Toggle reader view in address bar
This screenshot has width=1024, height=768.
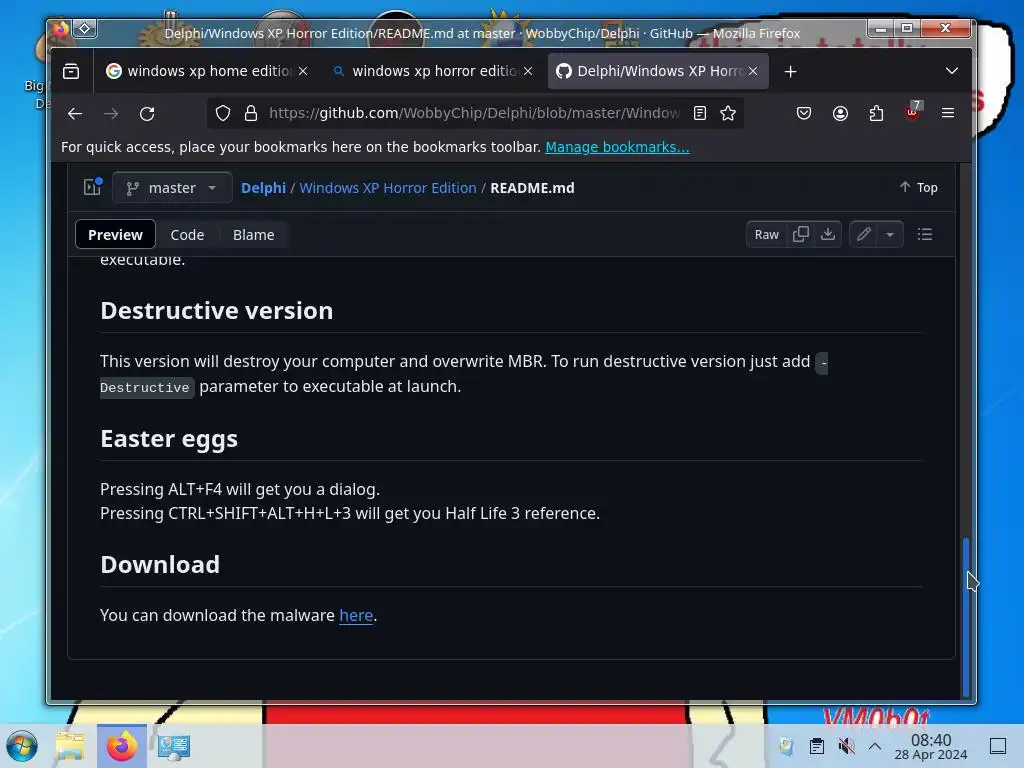(x=699, y=114)
